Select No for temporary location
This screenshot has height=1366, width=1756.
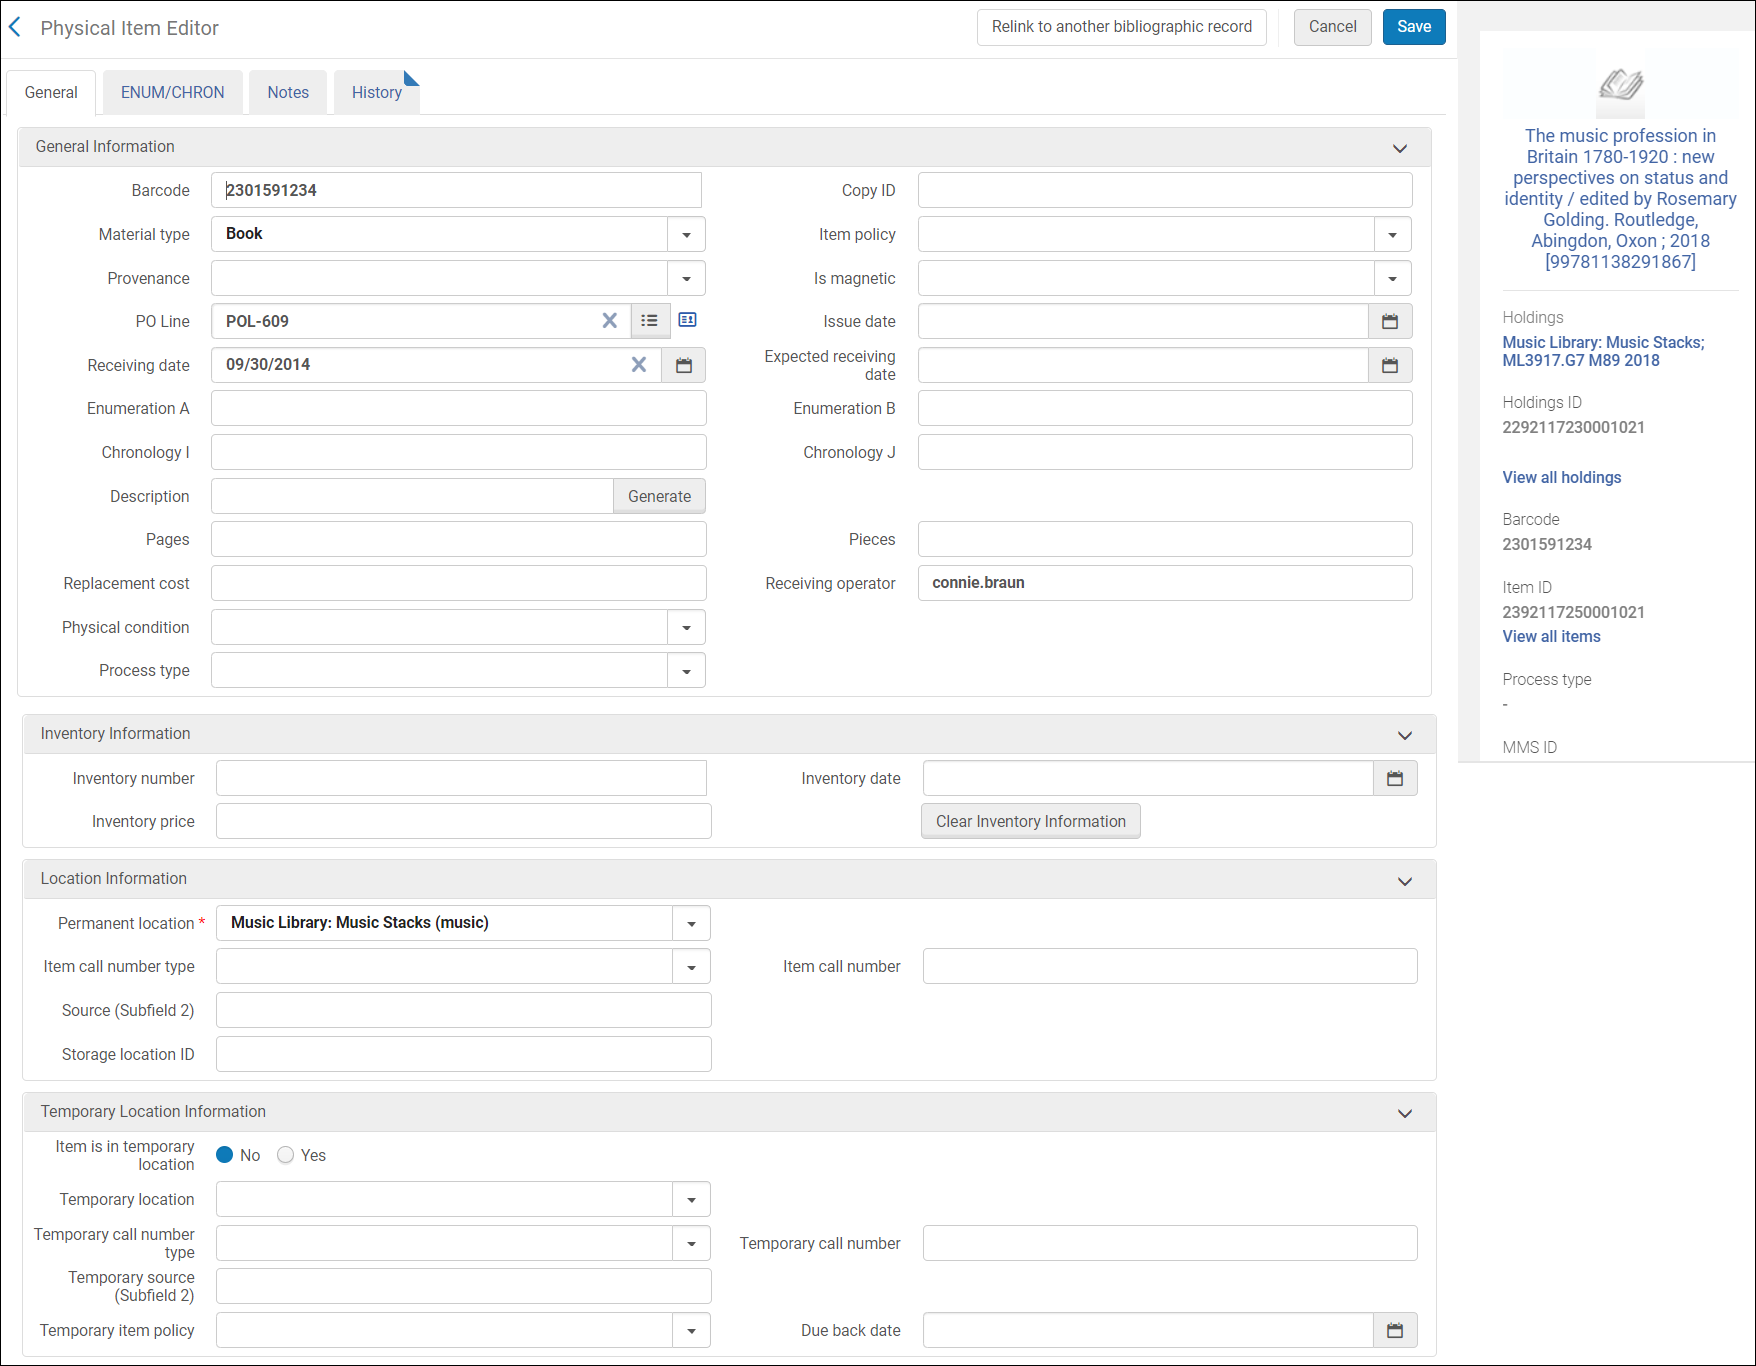(225, 1155)
